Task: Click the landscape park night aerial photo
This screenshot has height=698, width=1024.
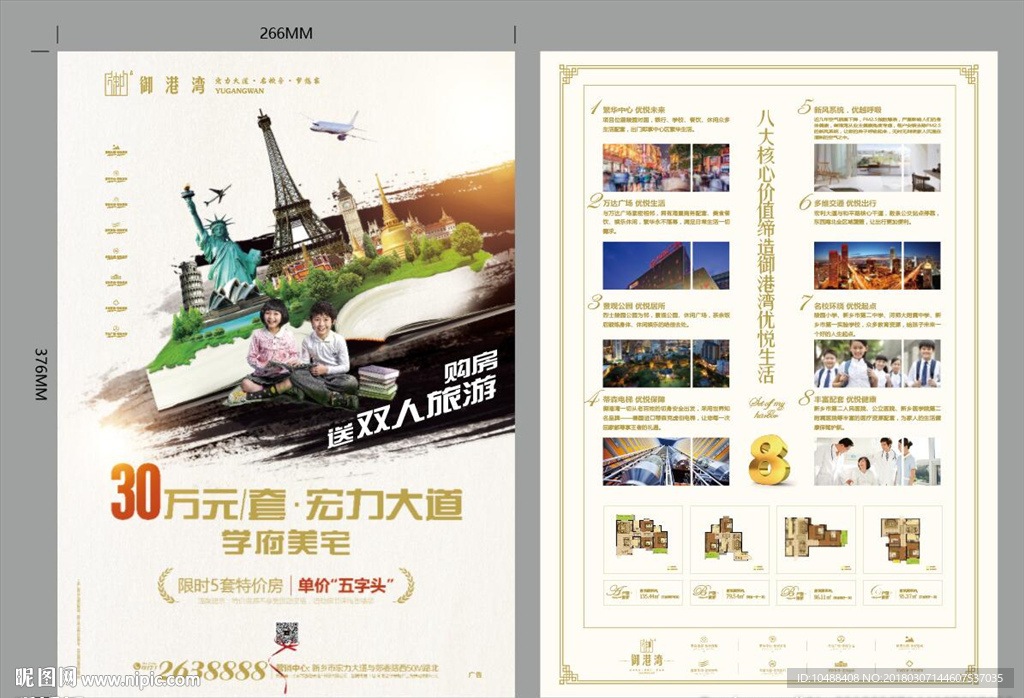Action: (665, 364)
